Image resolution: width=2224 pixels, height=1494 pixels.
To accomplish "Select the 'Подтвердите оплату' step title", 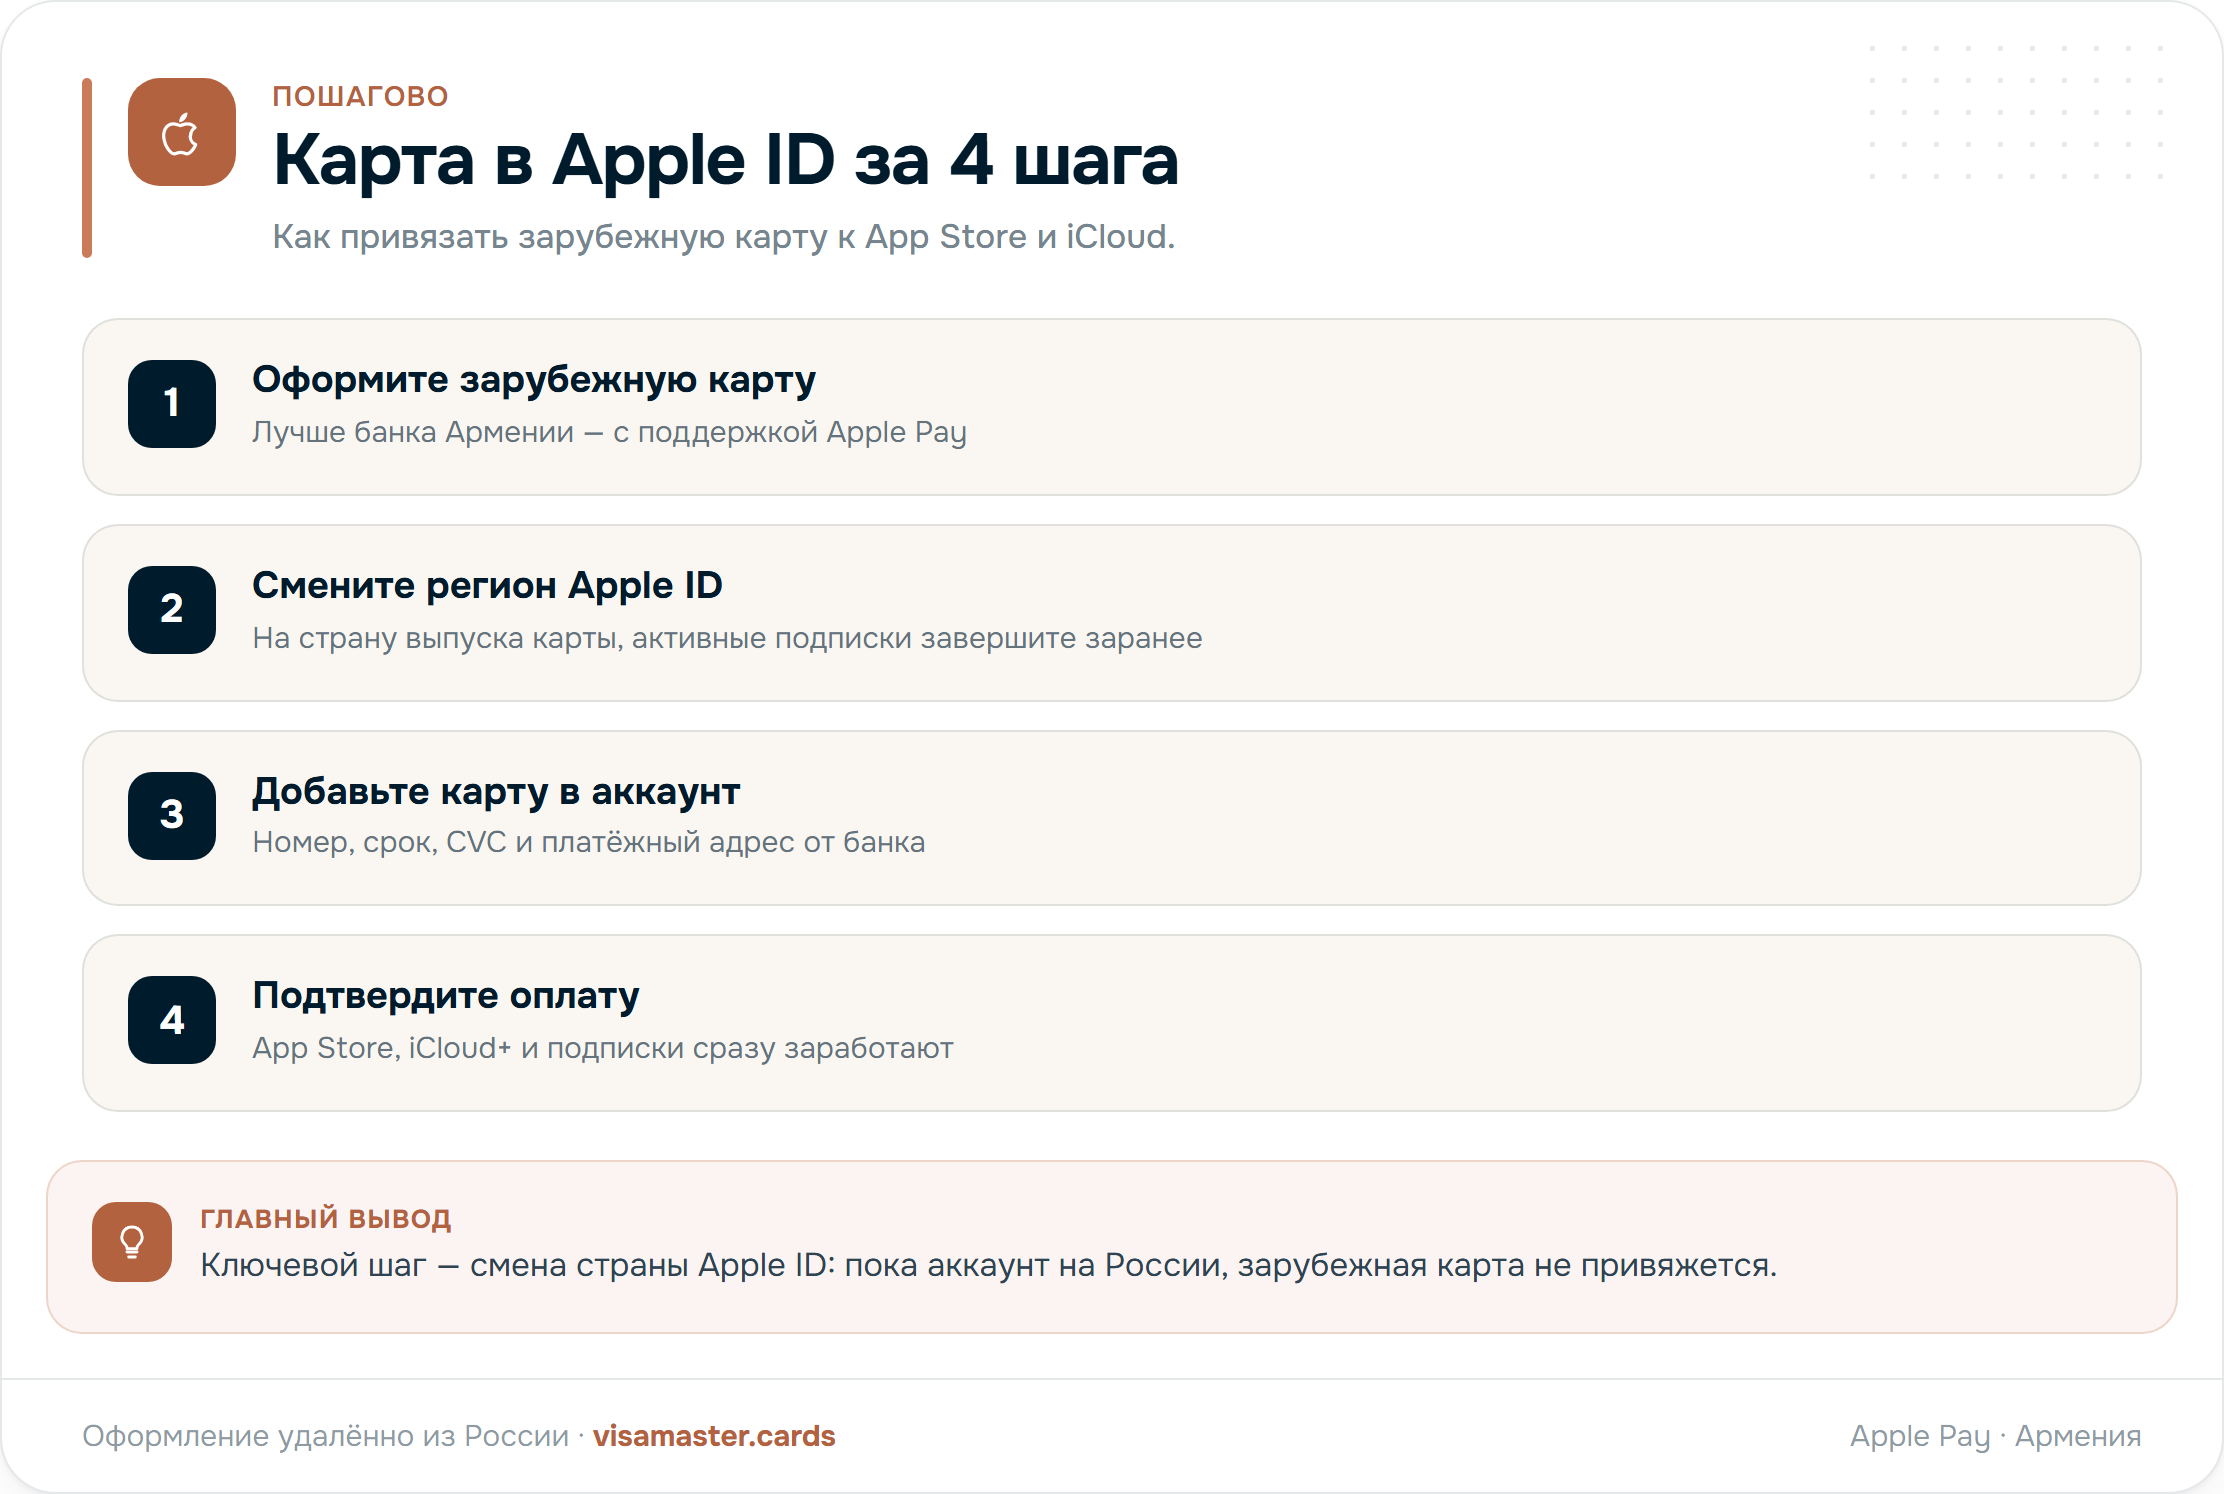I will pos(446,996).
